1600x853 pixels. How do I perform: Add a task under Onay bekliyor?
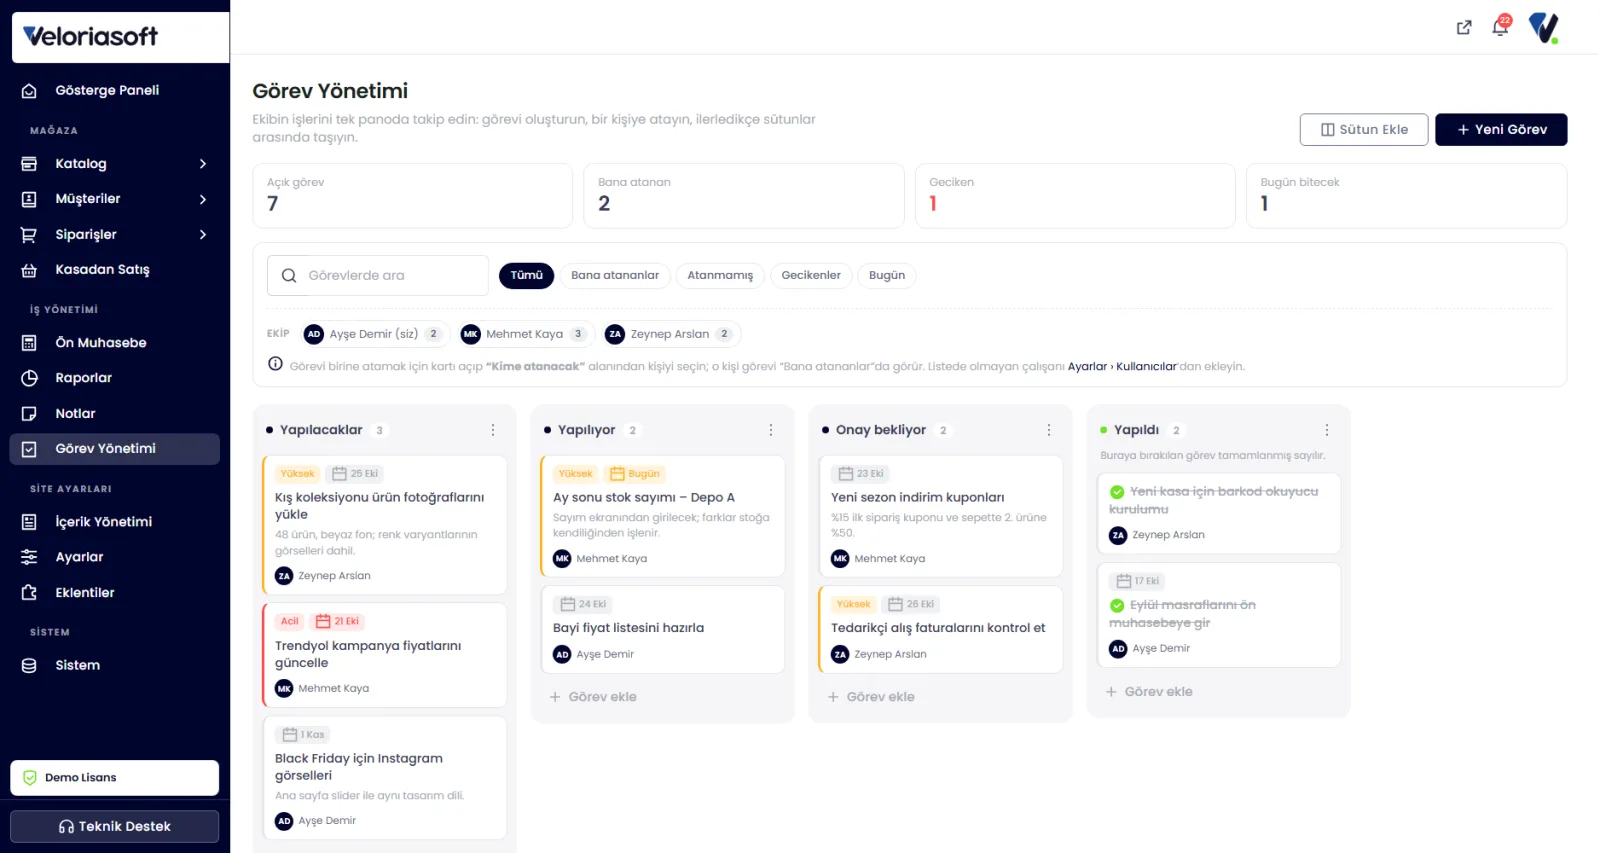(871, 697)
